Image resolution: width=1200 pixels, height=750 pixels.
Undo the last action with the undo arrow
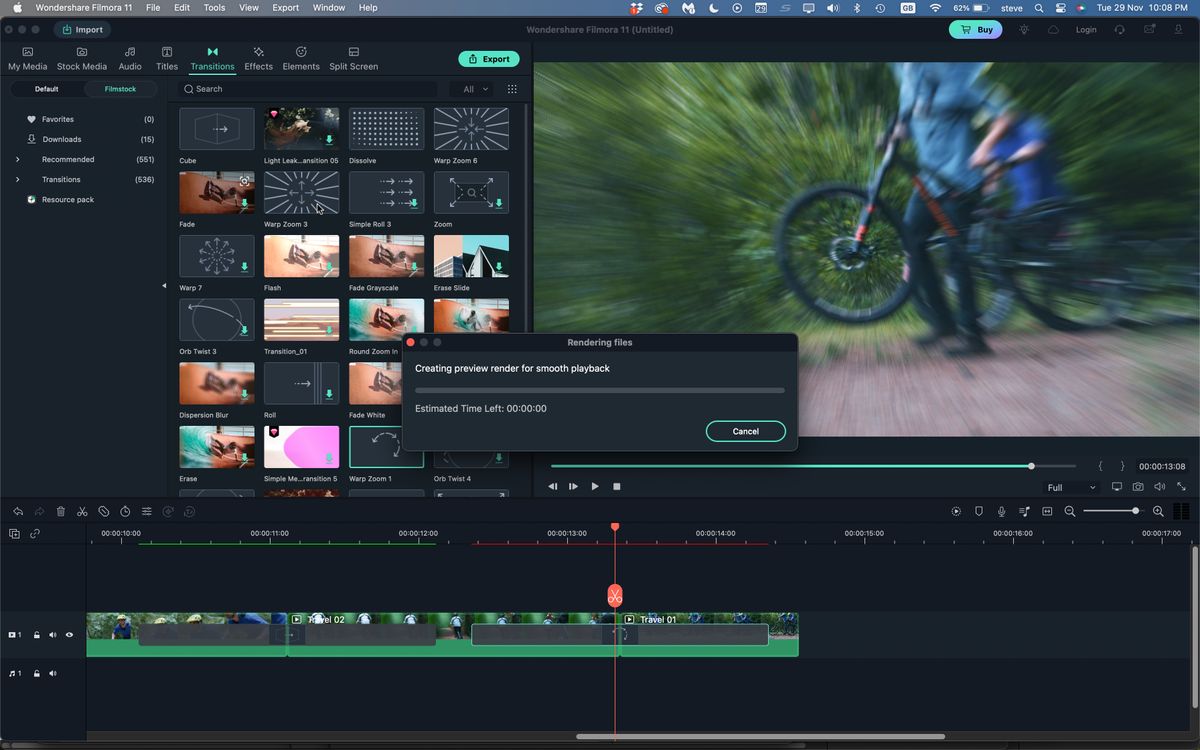tap(18, 511)
